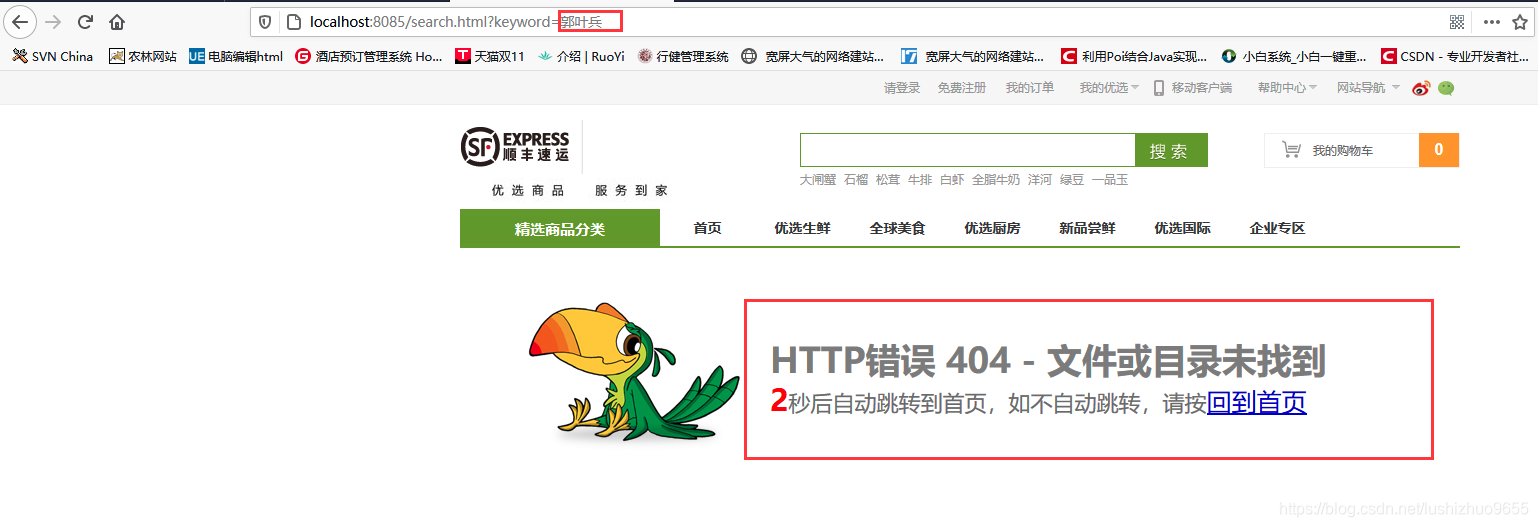This screenshot has height=527, width=1538.
Task: Click the Weibo icon in top bar
Action: click(1421, 88)
